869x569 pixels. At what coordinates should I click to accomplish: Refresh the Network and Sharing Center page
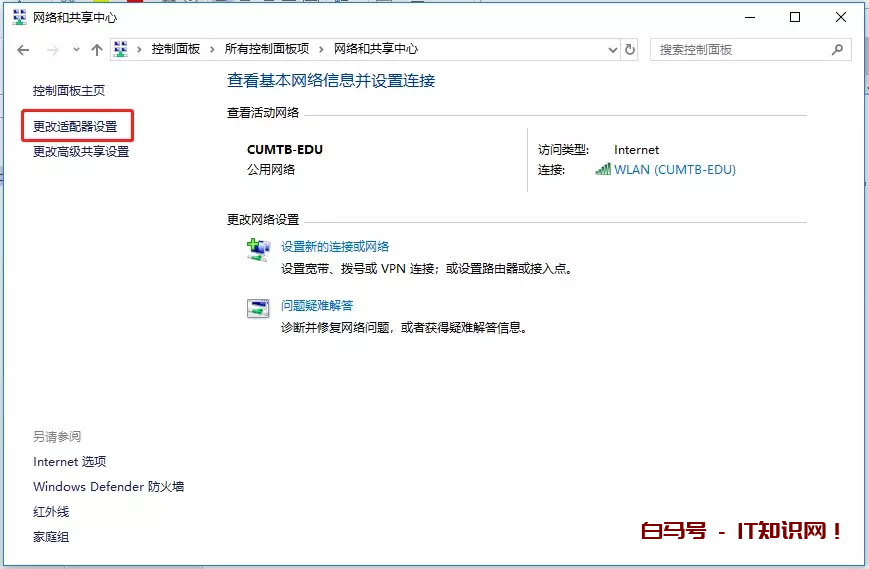[x=630, y=49]
